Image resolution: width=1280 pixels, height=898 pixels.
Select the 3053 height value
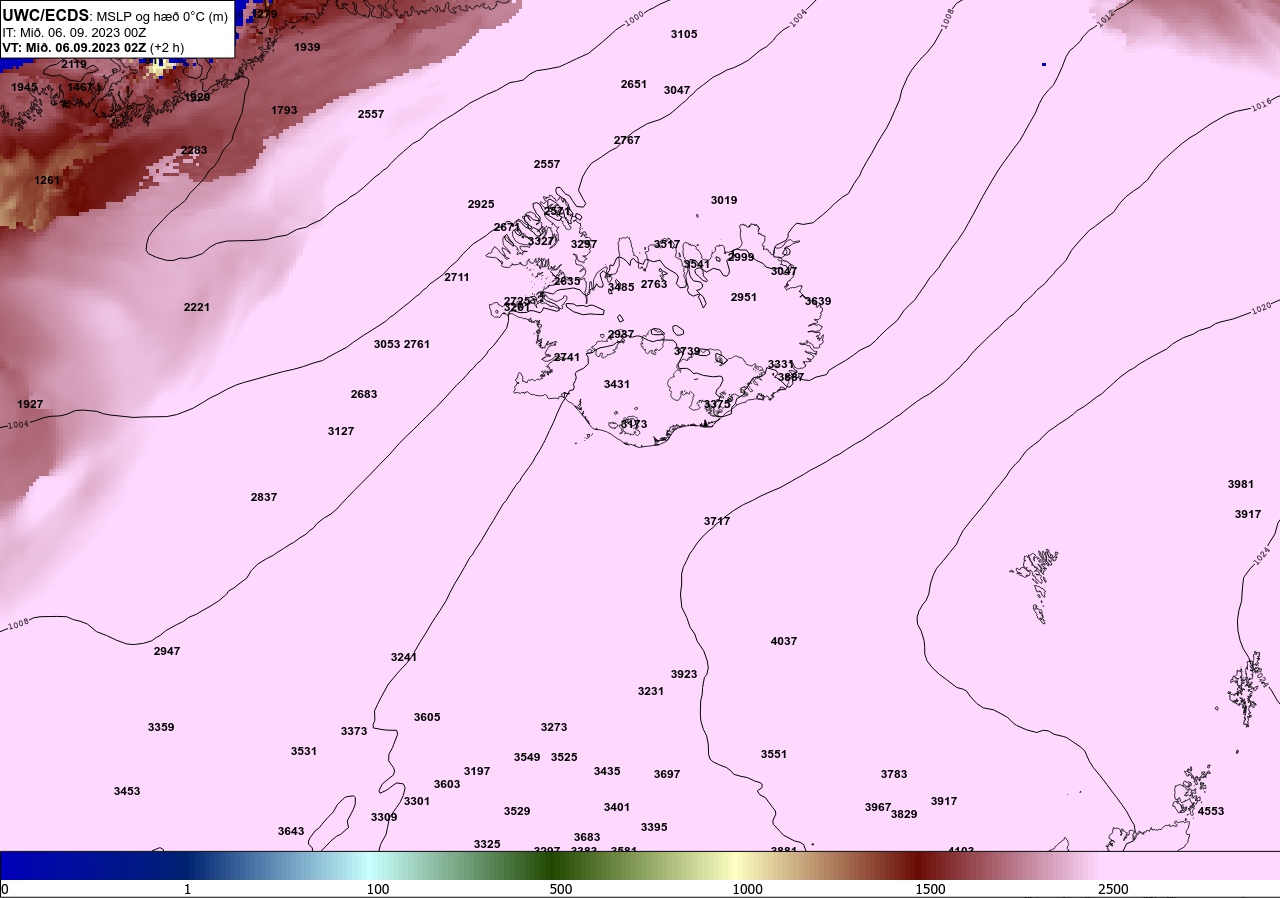(387, 344)
